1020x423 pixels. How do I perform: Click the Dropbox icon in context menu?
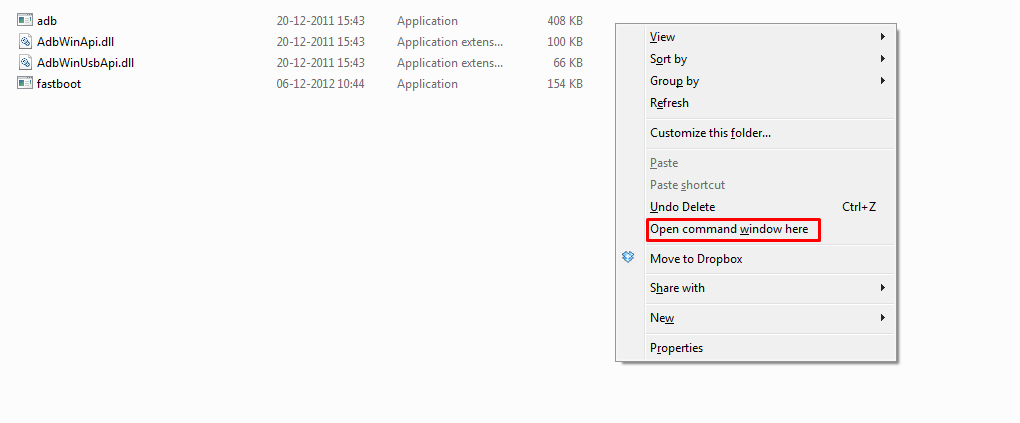[x=628, y=258]
